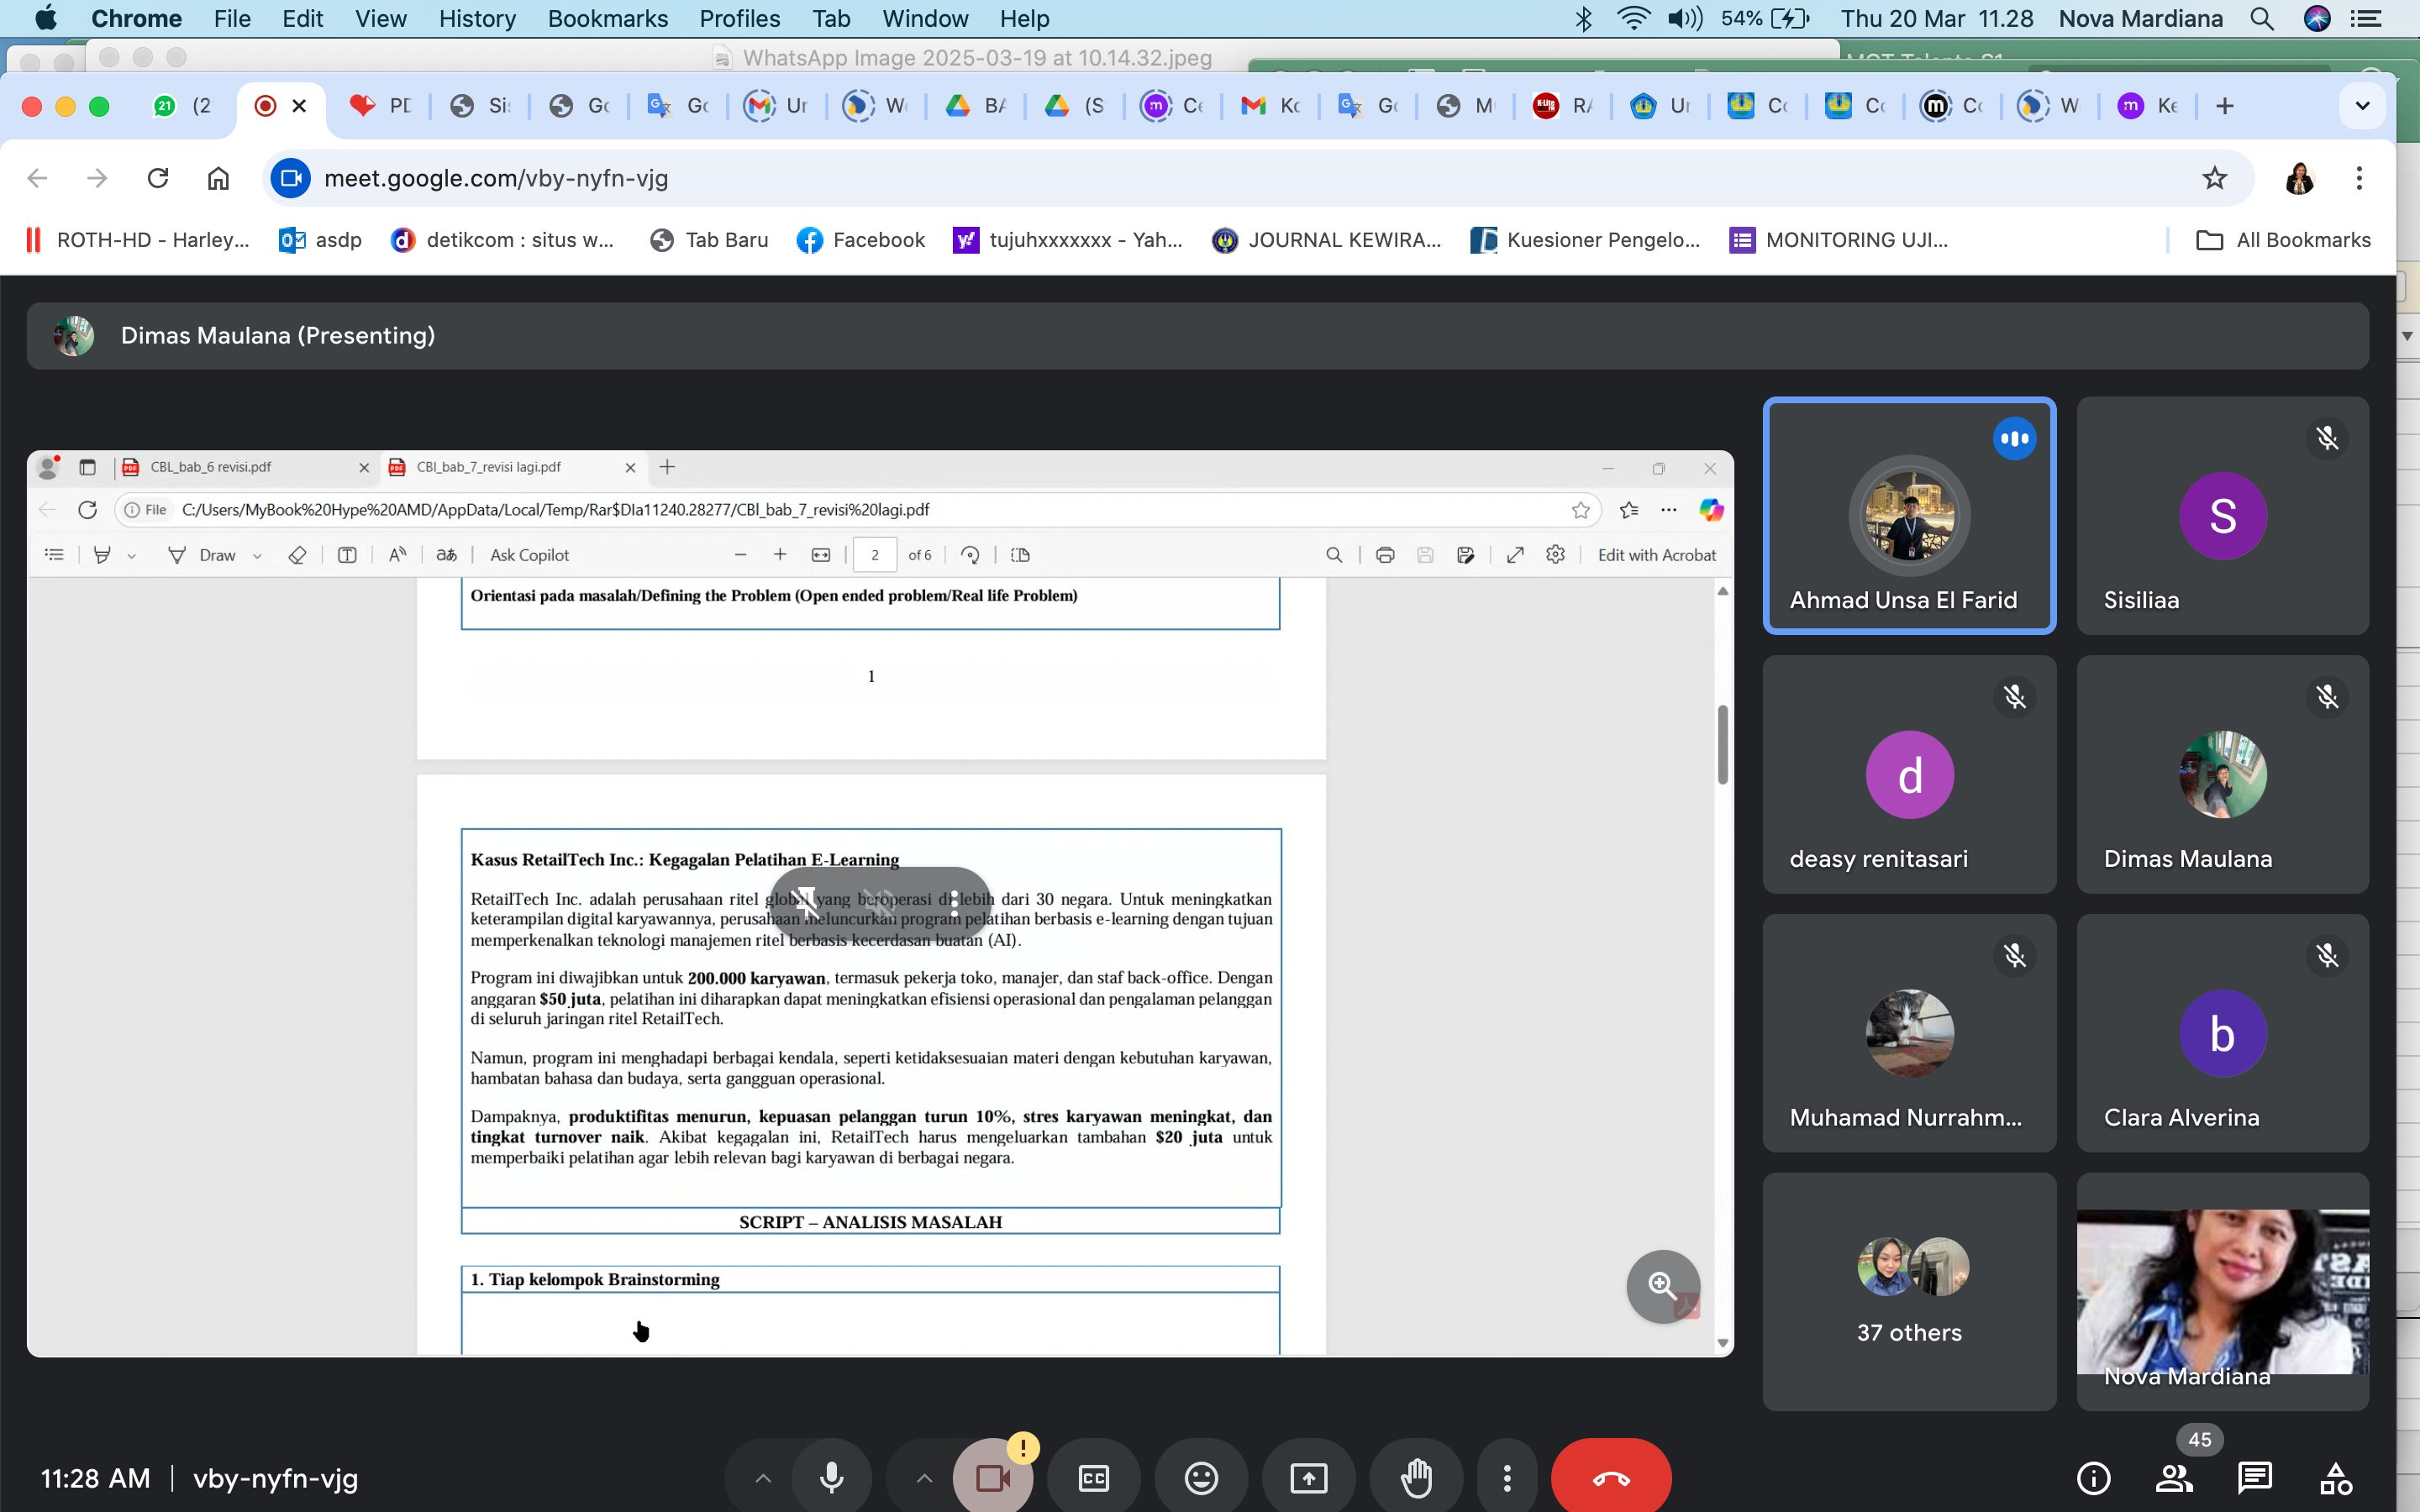This screenshot has height=1512, width=2420.
Task: Raise hand in the meeting
Action: pos(1416,1478)
